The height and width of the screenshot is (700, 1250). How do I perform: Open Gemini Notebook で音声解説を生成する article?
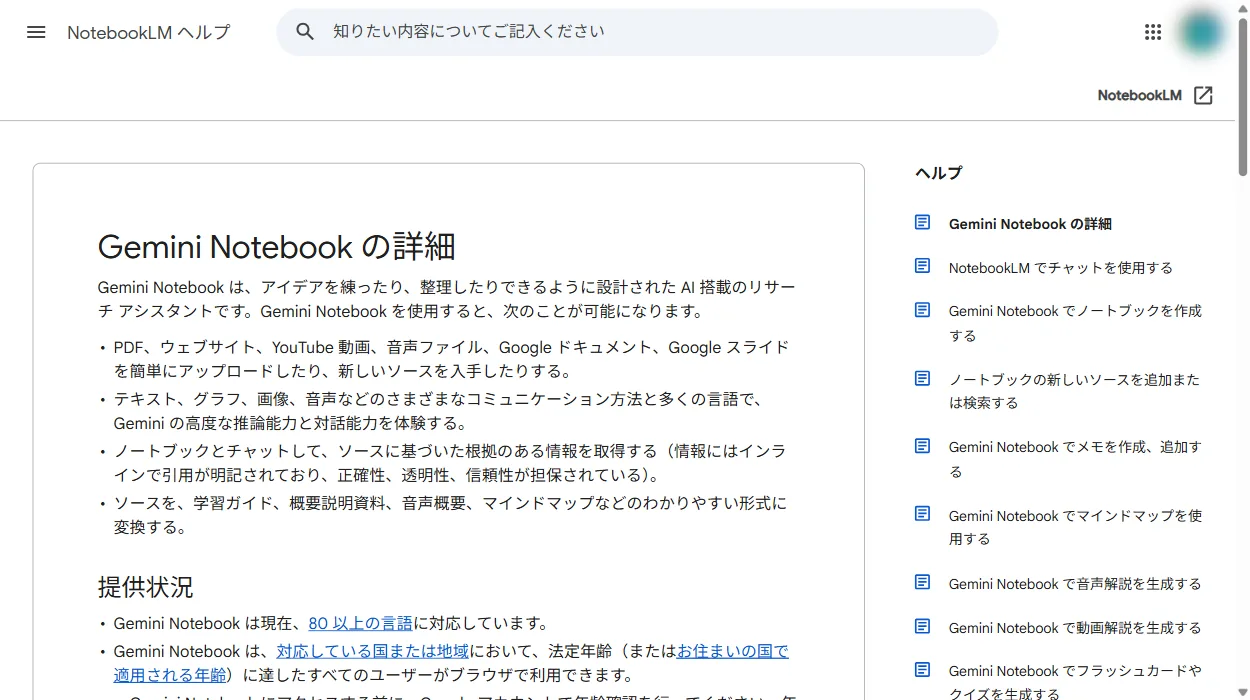tap(1075, 584)
